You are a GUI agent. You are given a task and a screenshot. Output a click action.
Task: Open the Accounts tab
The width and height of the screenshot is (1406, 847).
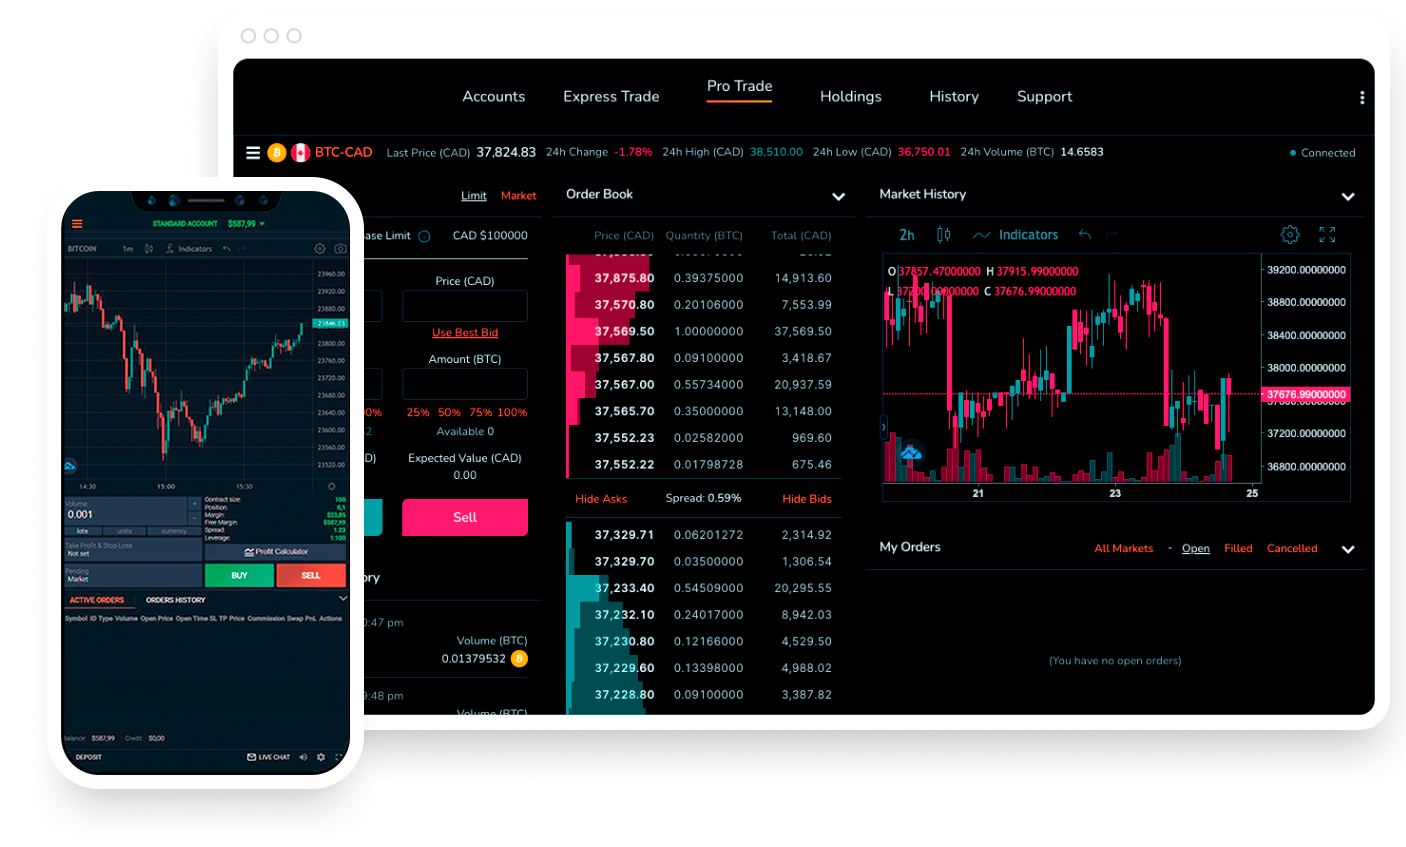pyautogui.click(x=493, y=97)
